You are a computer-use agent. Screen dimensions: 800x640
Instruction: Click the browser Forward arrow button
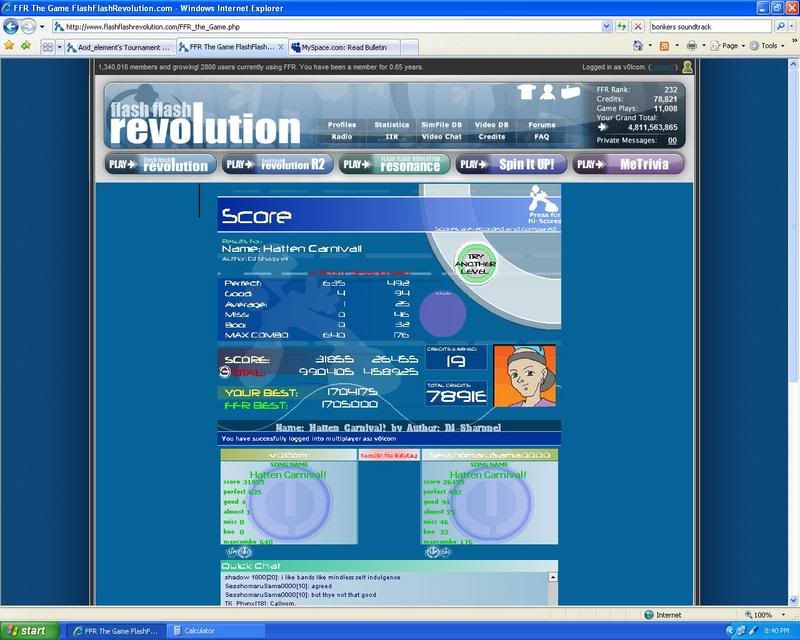[29, 26]
